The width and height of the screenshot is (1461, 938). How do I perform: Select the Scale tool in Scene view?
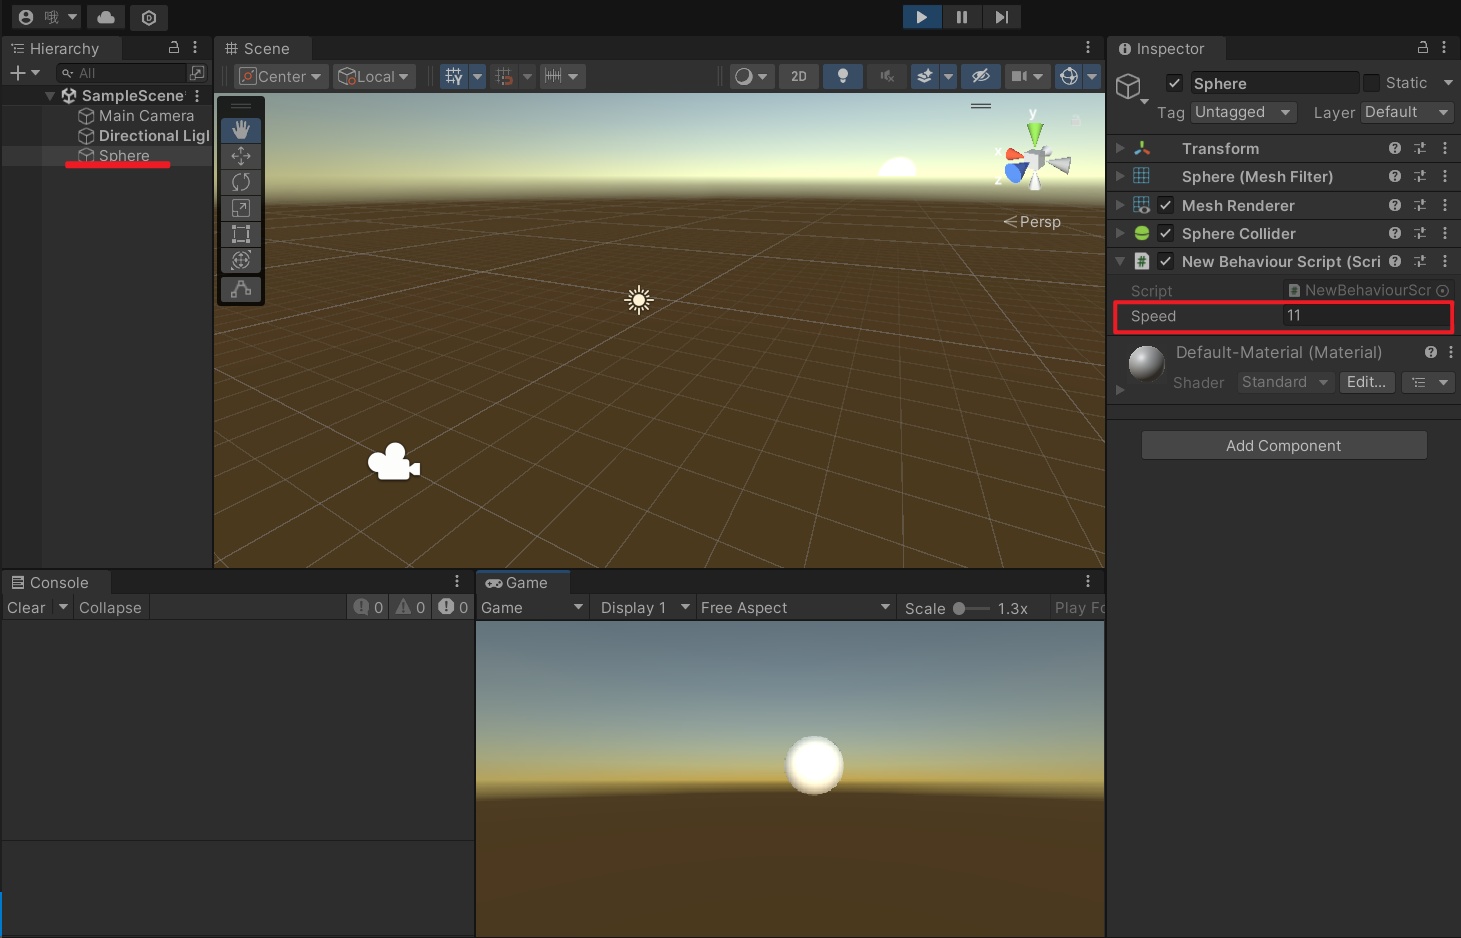pos(241,208)
